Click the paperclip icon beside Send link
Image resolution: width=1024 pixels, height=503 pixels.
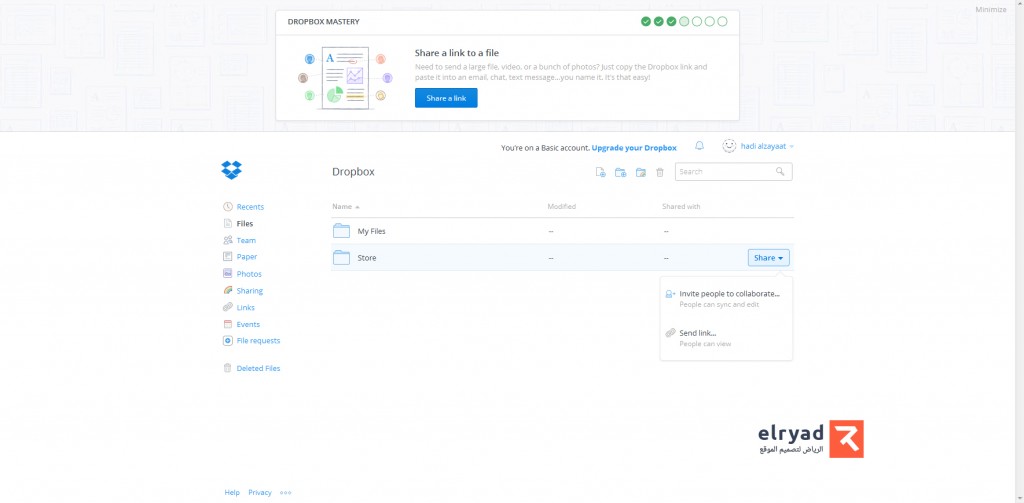[x=670, y=333]
